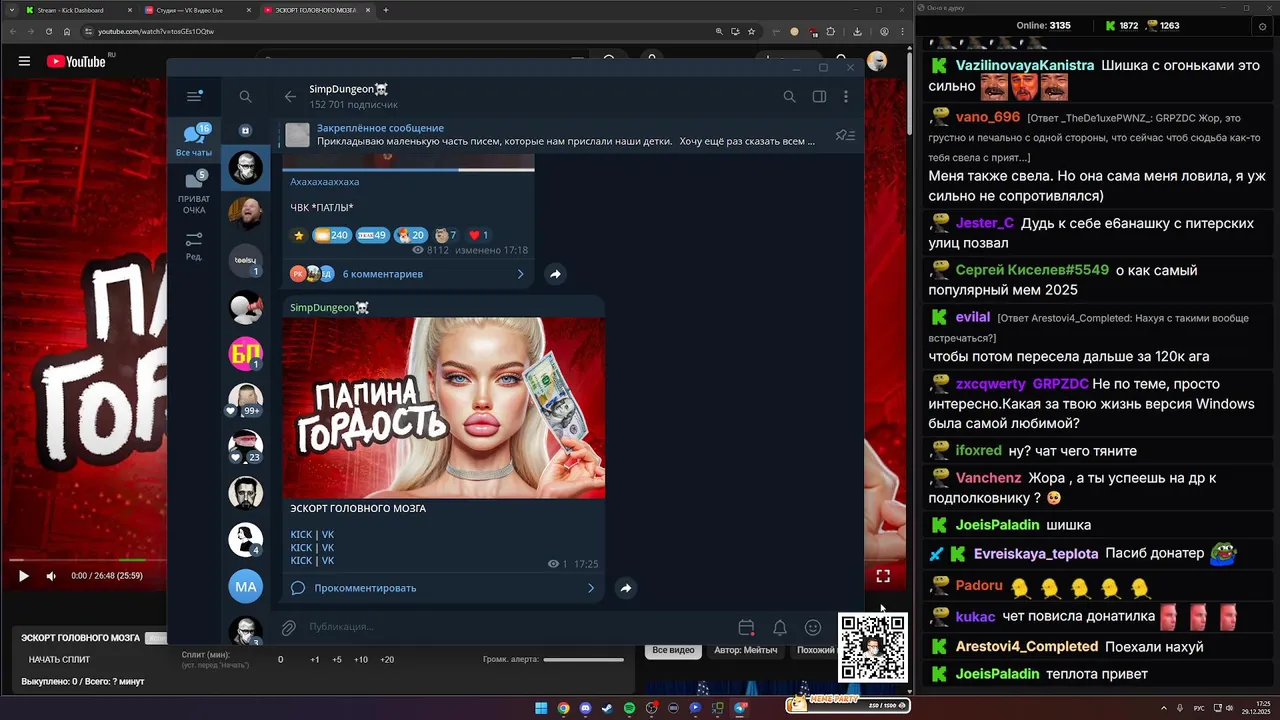Click the heart reaction with 1 count
The width and height of the screenshot is (1280, 720).
pyautogui.click(x=479, y=235)
